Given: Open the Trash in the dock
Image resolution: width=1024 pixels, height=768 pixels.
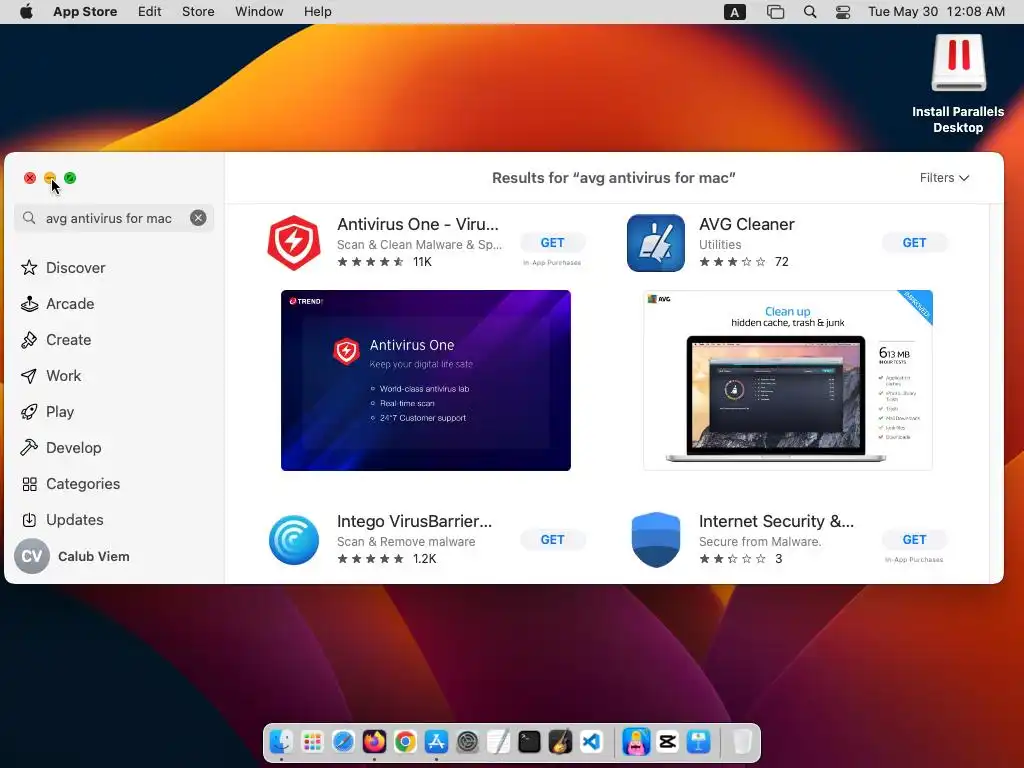Looking at the screenshot, I should pyautogui.click(x=741, y=742).
